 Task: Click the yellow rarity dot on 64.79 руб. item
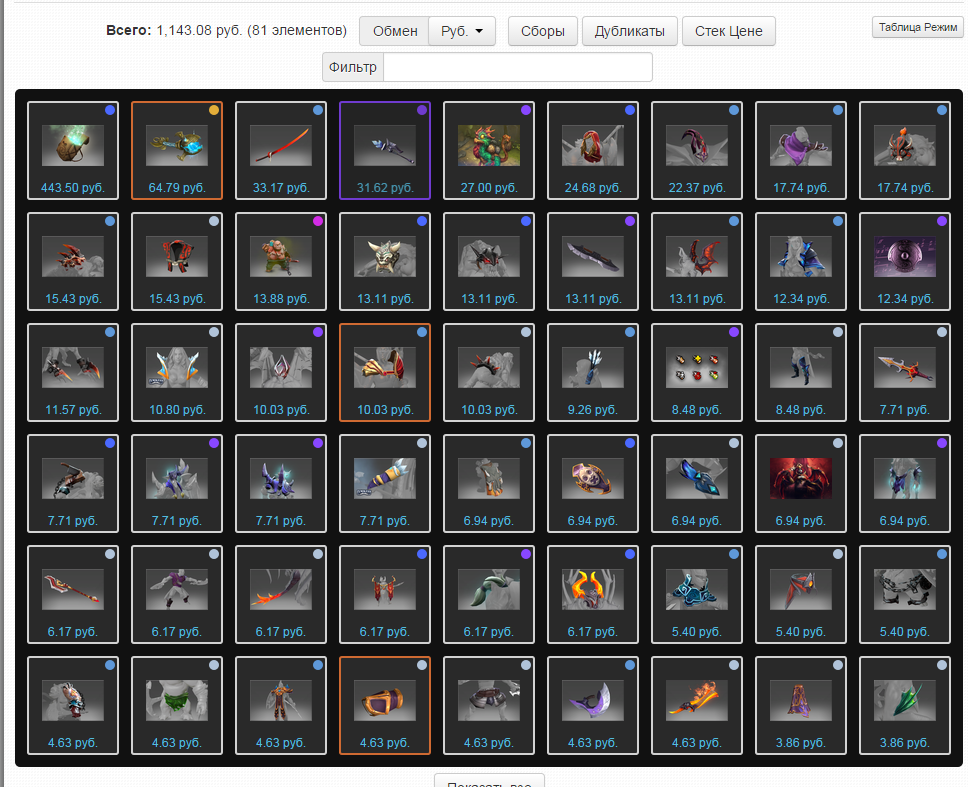click(x=214, y=110)
